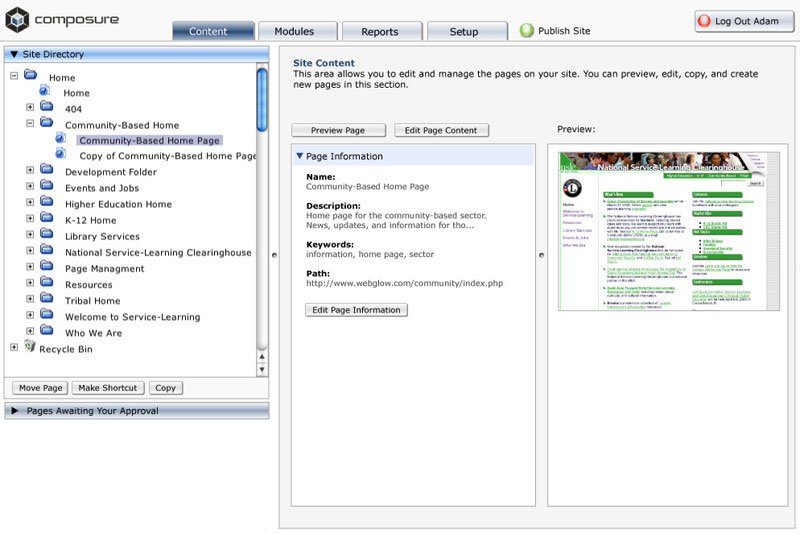
Task: Expand the 404 folder tree node
Action: (x=30, y=108)
